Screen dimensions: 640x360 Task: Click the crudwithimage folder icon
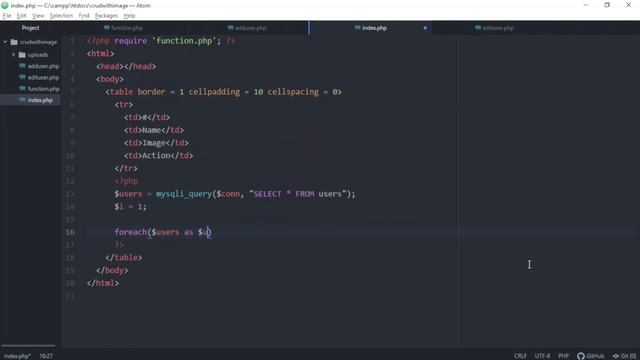point(14,42)
